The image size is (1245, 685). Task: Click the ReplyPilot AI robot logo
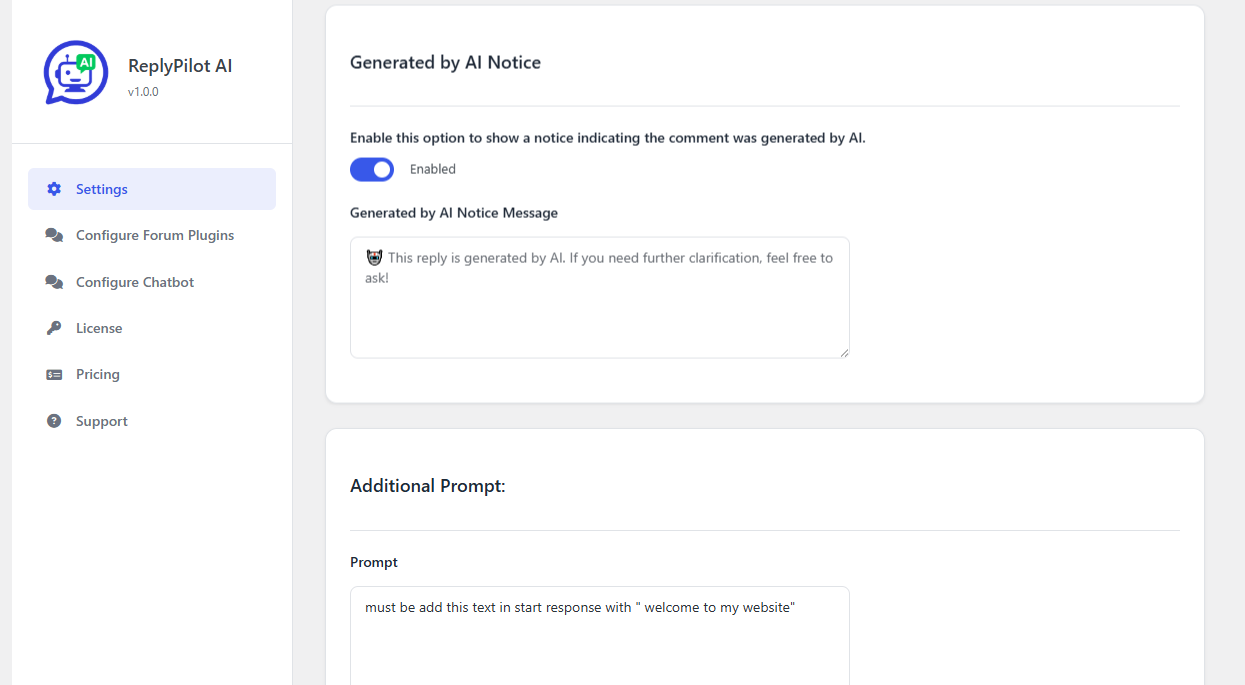76,73
